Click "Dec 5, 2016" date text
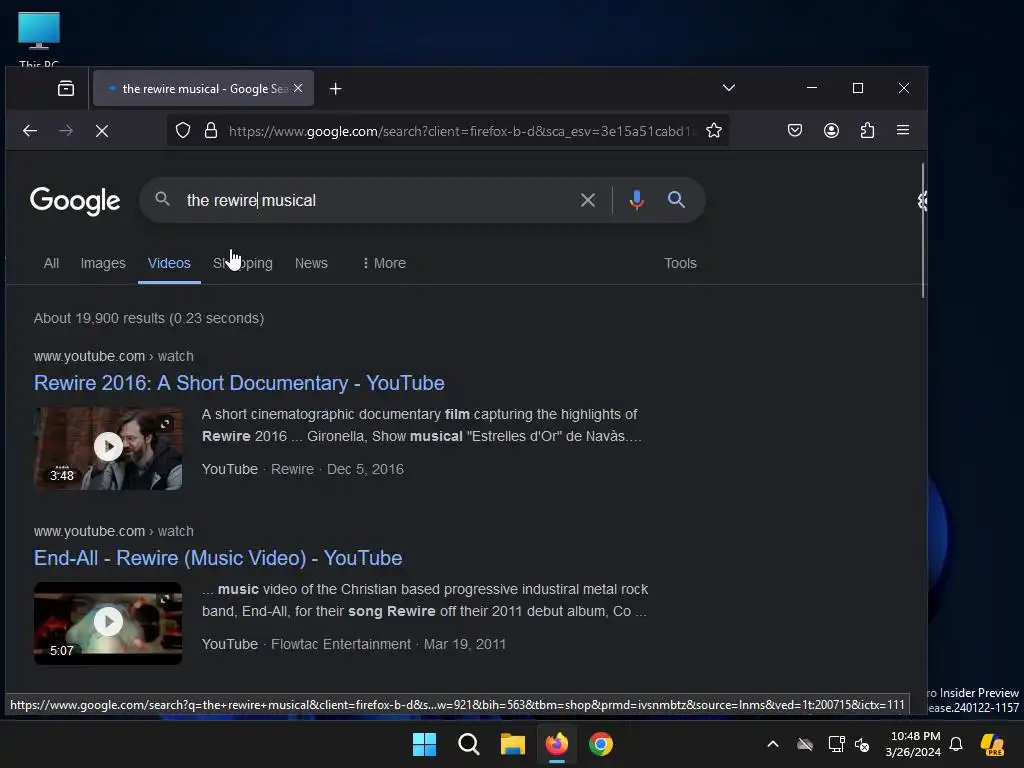 (x=365, y=469)
